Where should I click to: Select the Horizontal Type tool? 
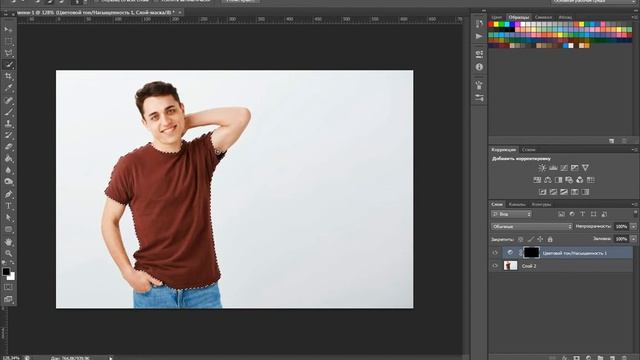pyautogui.click(x=8, y=206)
